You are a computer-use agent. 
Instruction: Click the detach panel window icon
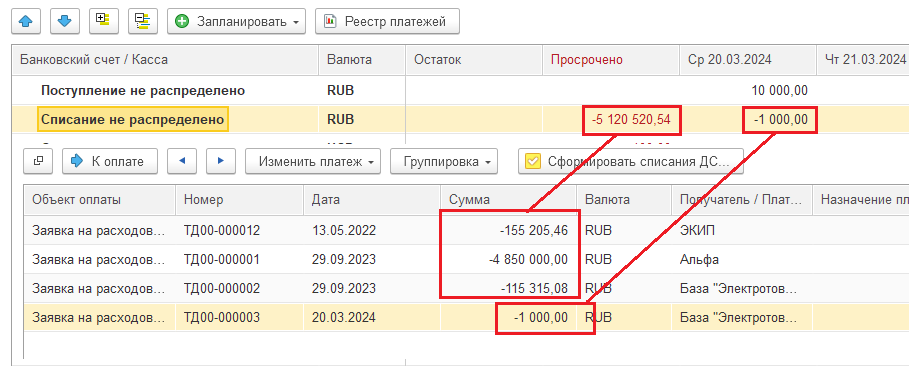(x=38, y=161)
